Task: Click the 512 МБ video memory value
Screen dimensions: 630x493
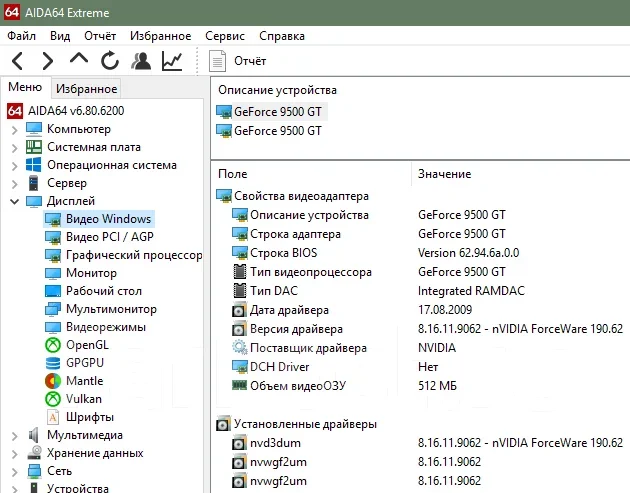Action: coord(437,386)
